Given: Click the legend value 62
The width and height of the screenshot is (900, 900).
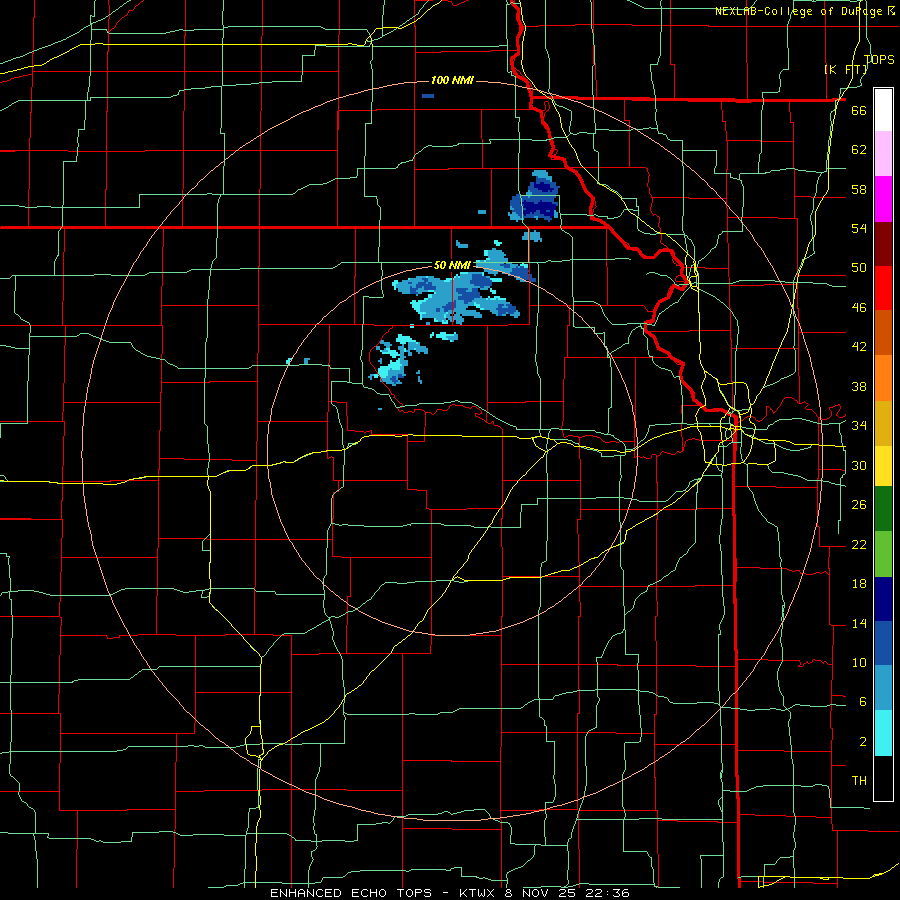Looking at the screenshot, I should [x=859, y=150].
